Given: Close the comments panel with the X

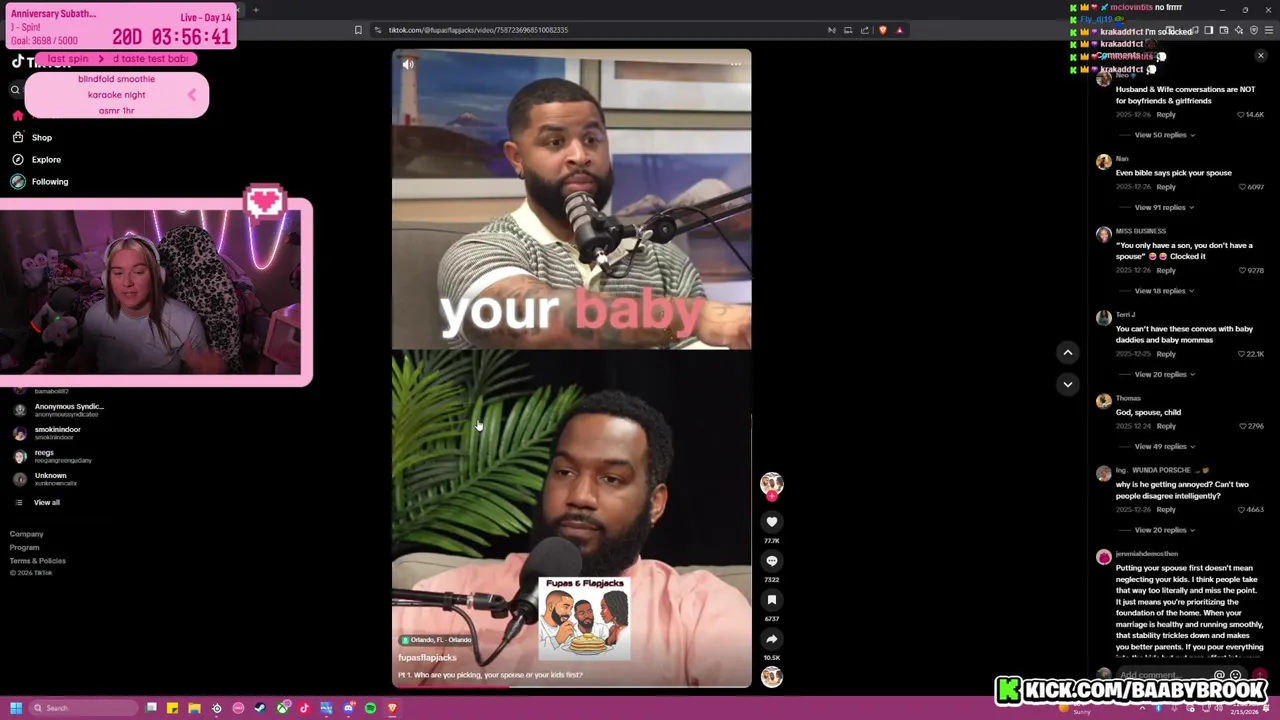Looking at the screenshot, I should tap(1260, 56).
